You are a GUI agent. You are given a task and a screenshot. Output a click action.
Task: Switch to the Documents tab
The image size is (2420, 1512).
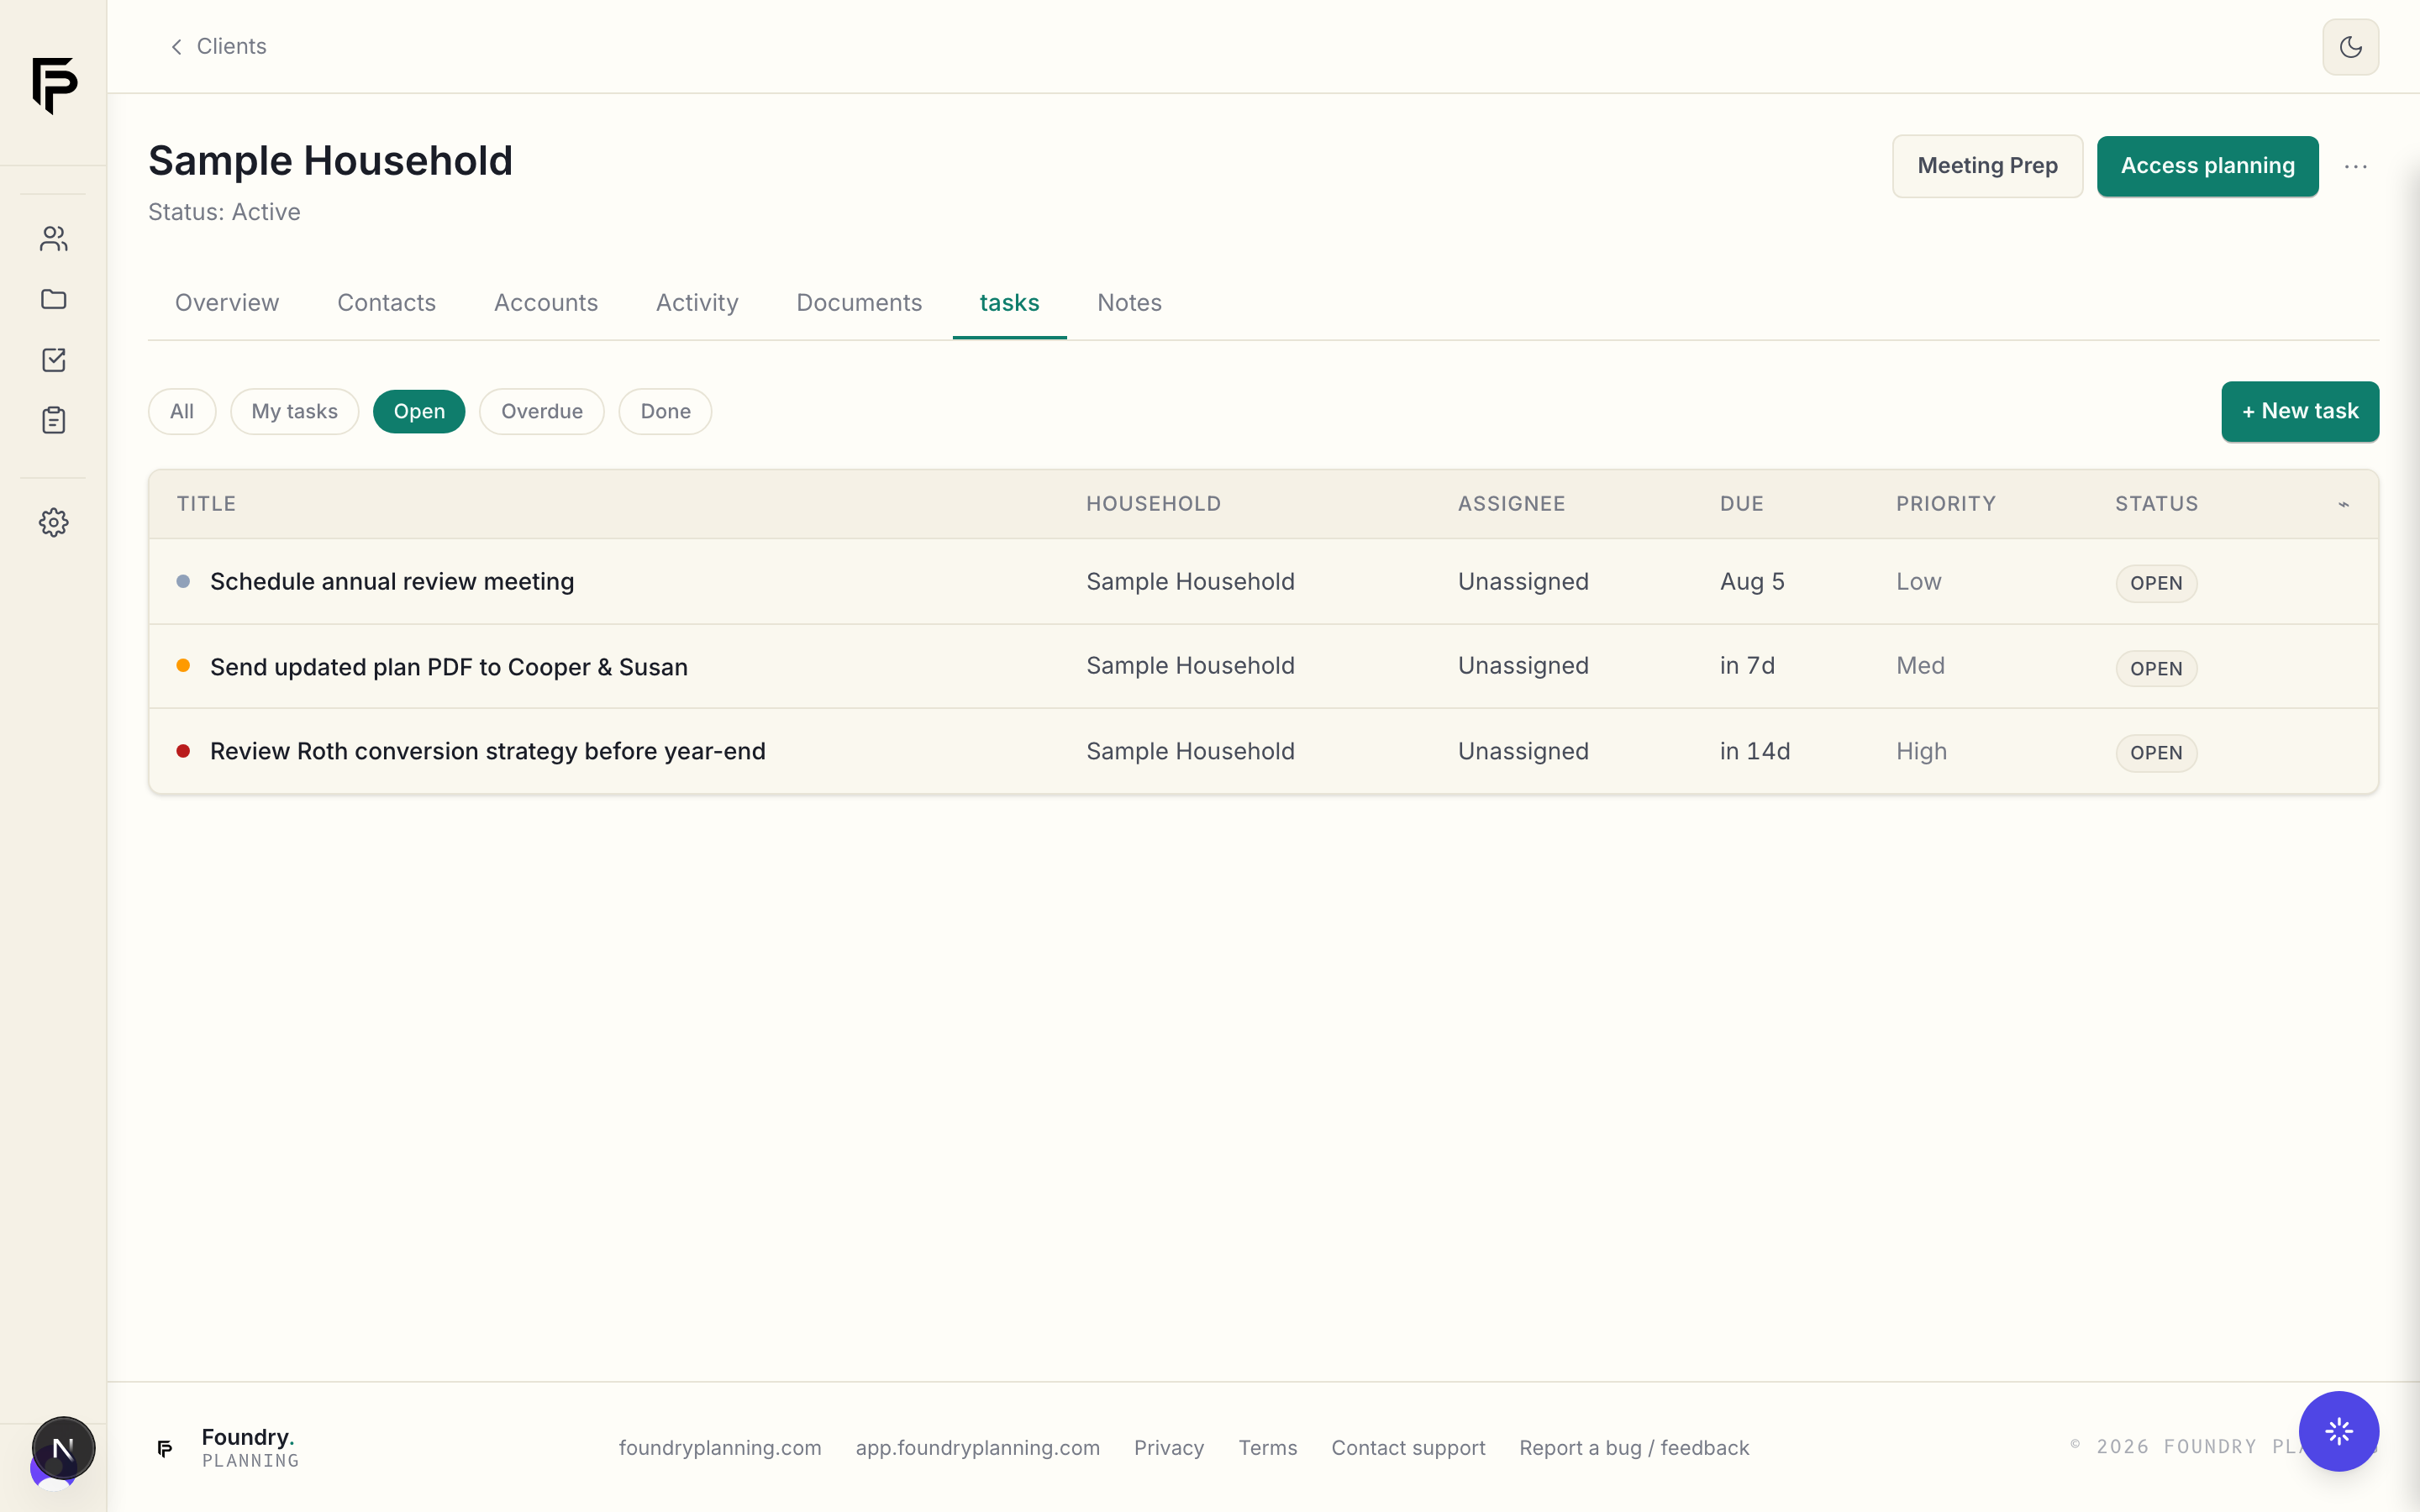859,302
